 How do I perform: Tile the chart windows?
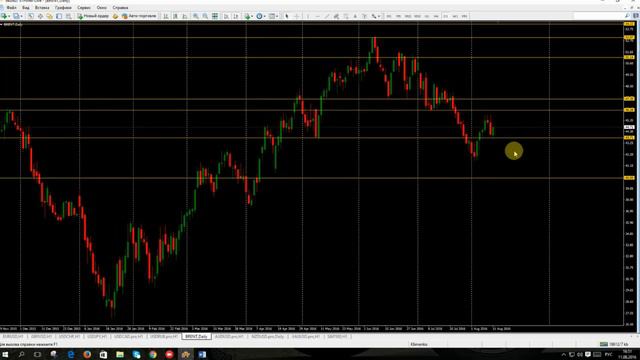[x=215, y=16]
